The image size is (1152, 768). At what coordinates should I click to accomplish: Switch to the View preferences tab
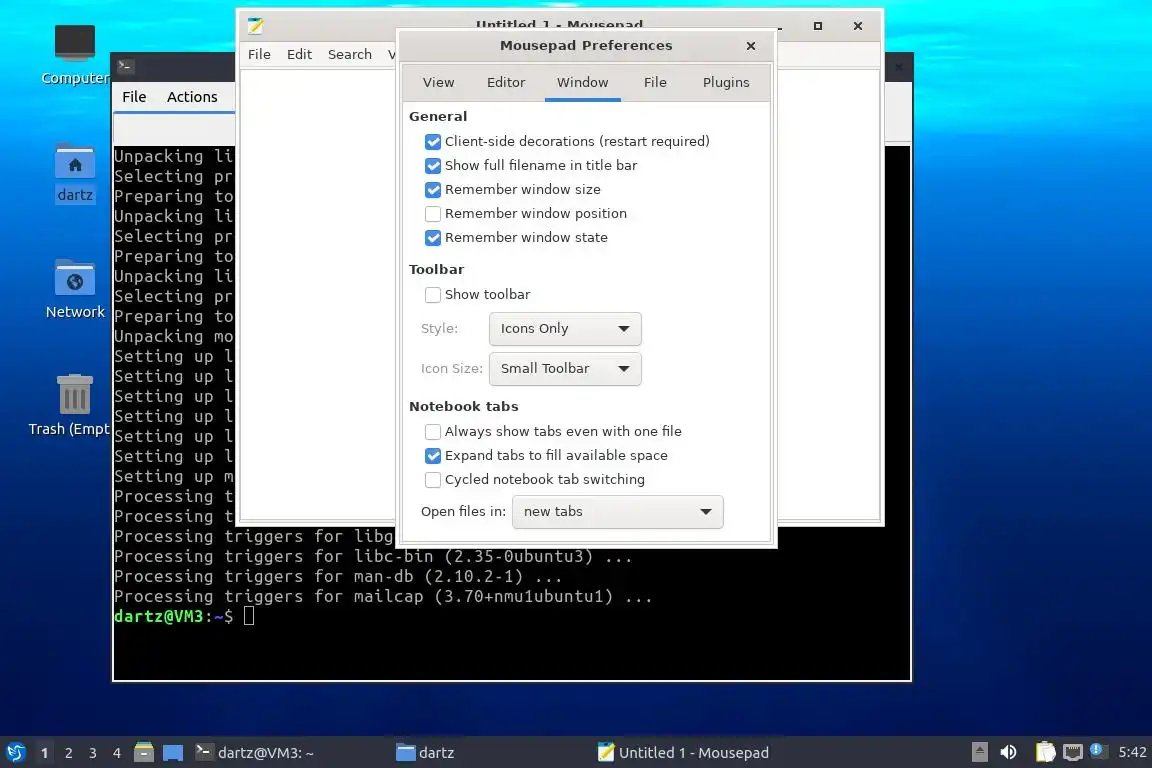(x=438, y=82)
